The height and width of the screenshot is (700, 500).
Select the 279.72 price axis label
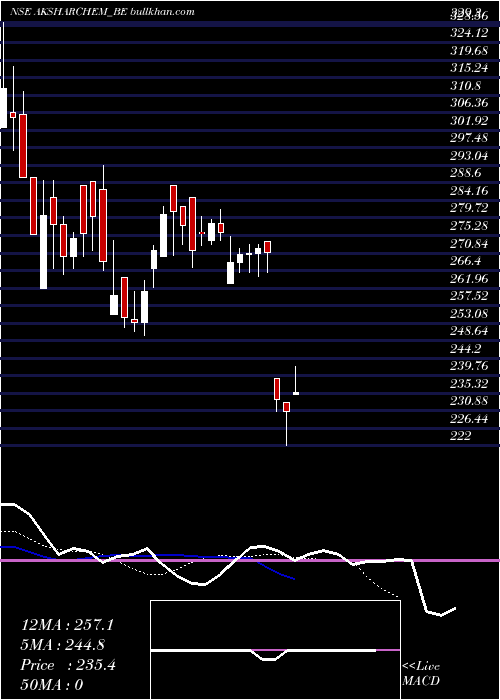click(470, 208)
